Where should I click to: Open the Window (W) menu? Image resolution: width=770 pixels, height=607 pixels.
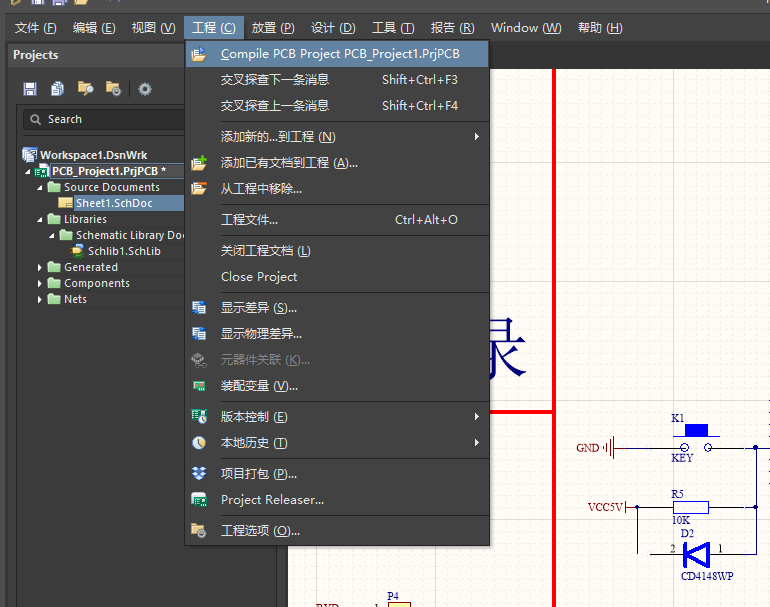point(526,28)
